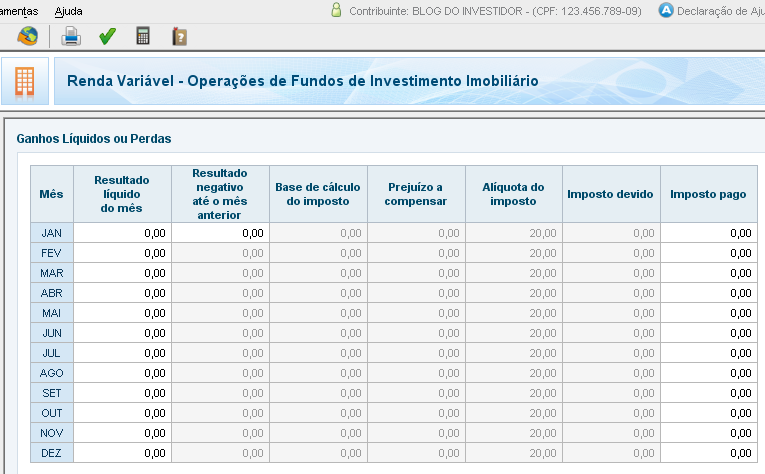
Task: Click the printer icon to print declaration
Action: pyautogui.click(x=71, y=37)
